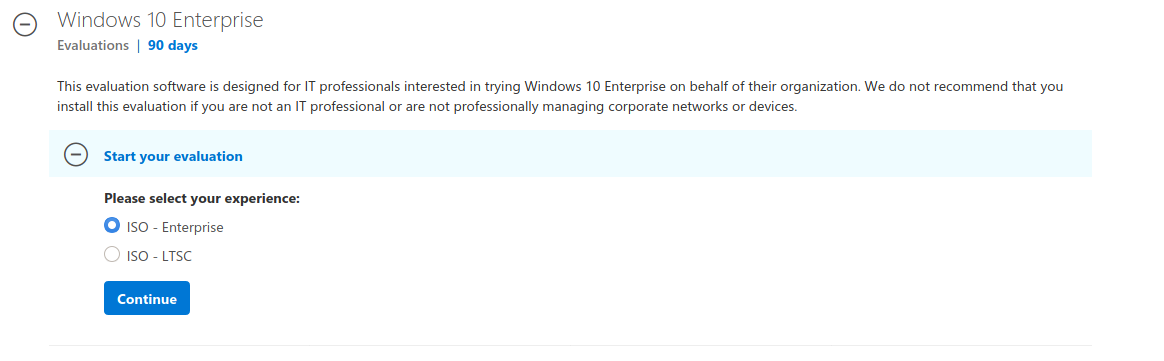Click the IT professionals sentence in description

[560, 86]
